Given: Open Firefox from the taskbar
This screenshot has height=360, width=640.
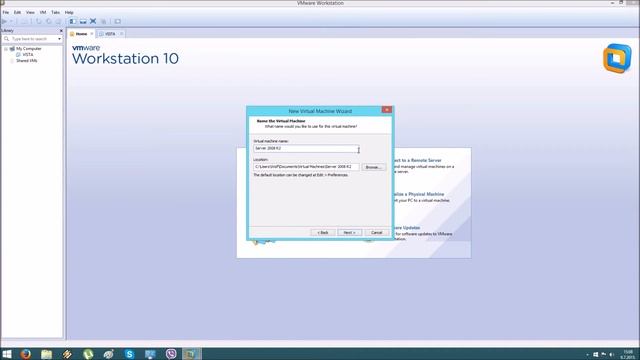Looking at the screenshot, I should pyautogui.click(x=26, y=354).
